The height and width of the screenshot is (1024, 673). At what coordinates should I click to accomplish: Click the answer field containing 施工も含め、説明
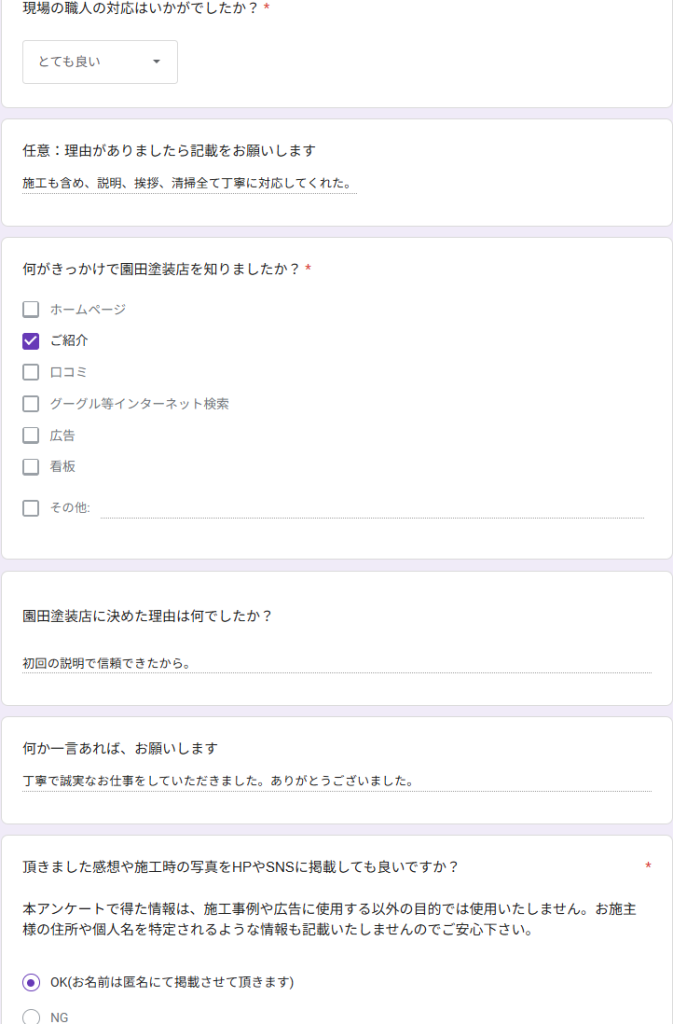tap(188, 183)
